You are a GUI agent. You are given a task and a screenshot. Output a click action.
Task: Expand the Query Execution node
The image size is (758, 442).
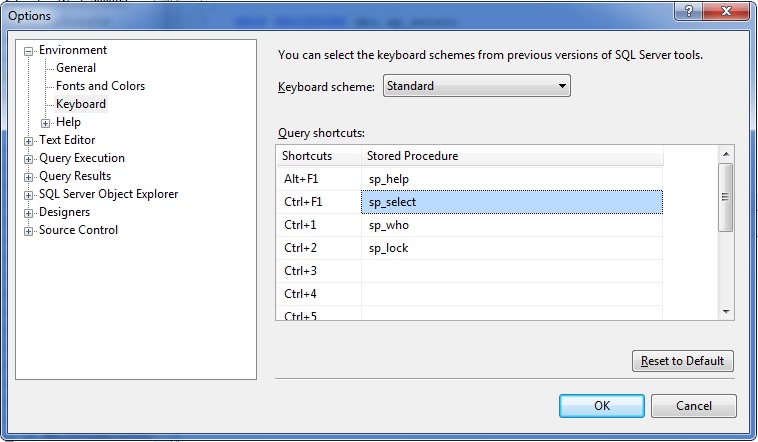[x=29, y=159]
